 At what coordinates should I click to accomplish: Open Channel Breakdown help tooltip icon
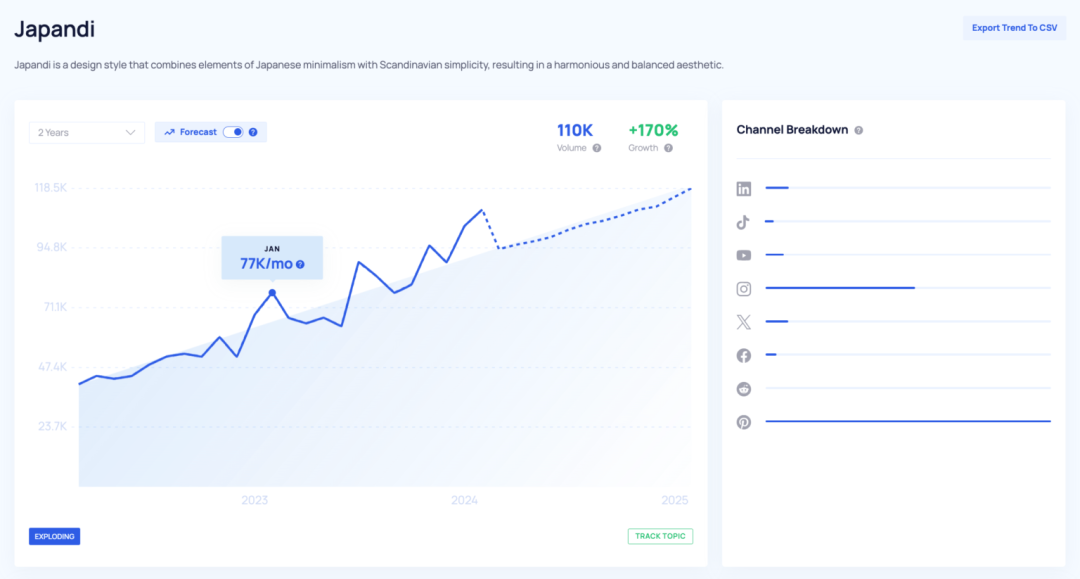coord(859,130)
